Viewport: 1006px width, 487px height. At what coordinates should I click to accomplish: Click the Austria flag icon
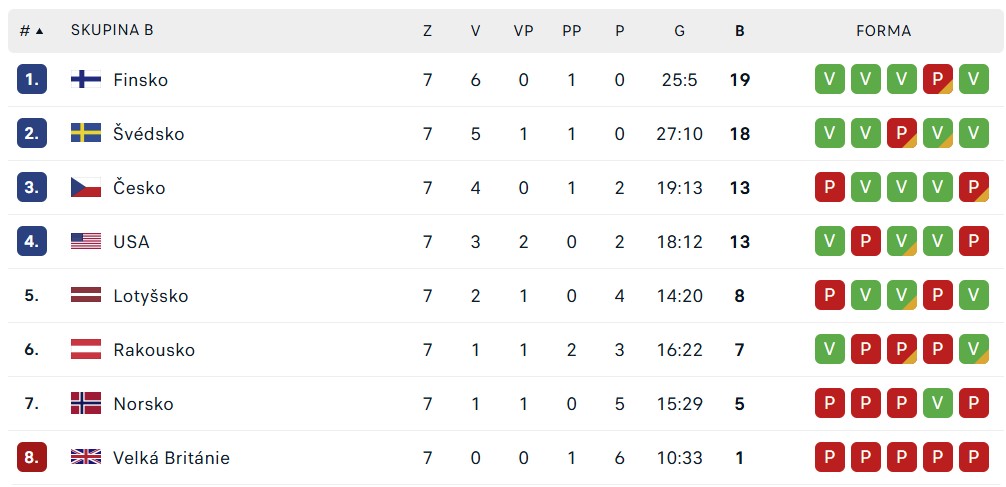click(85, 350)
